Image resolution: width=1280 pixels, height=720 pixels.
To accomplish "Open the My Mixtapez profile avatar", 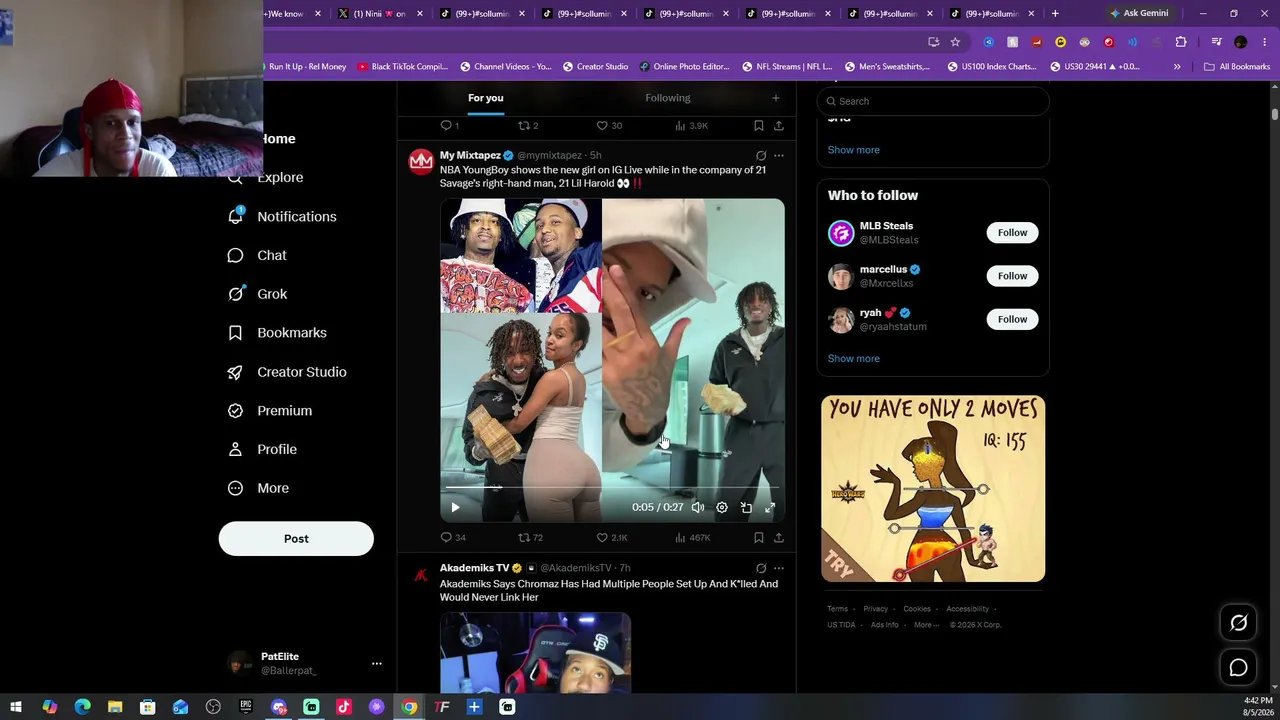I will click(x=421, y=162).
